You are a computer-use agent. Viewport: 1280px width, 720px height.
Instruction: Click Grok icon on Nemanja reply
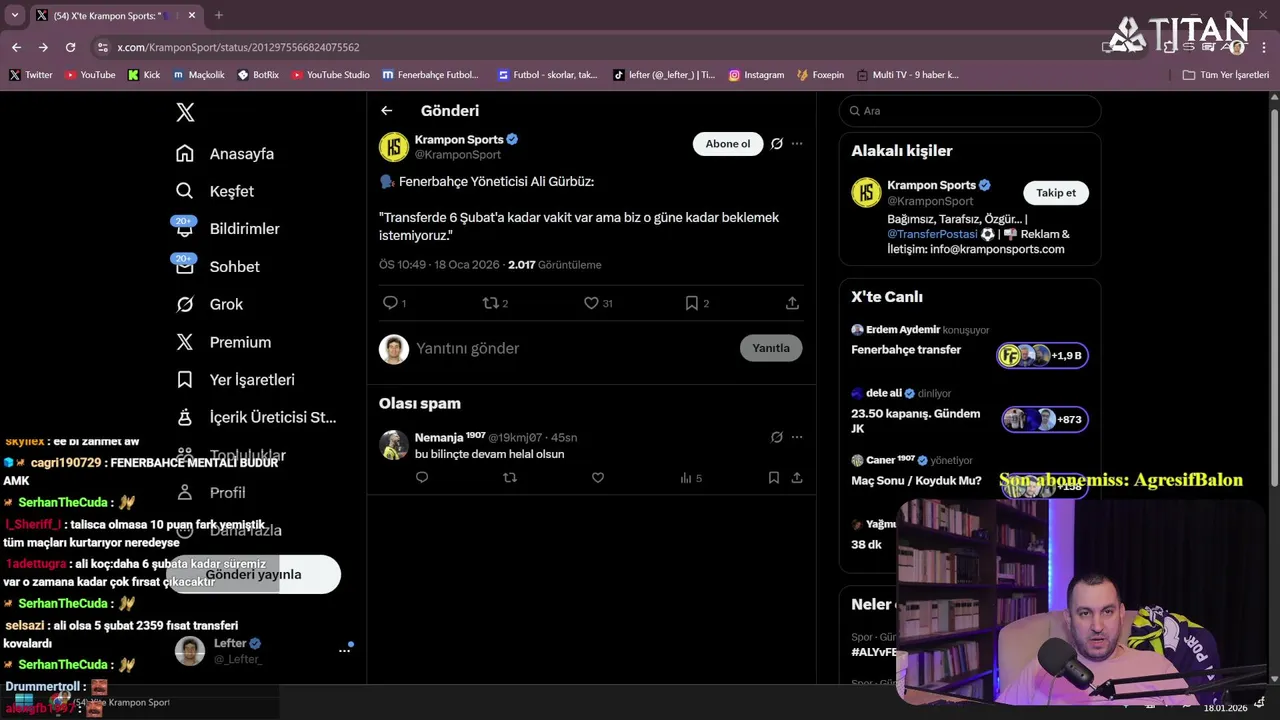(777, 437)
